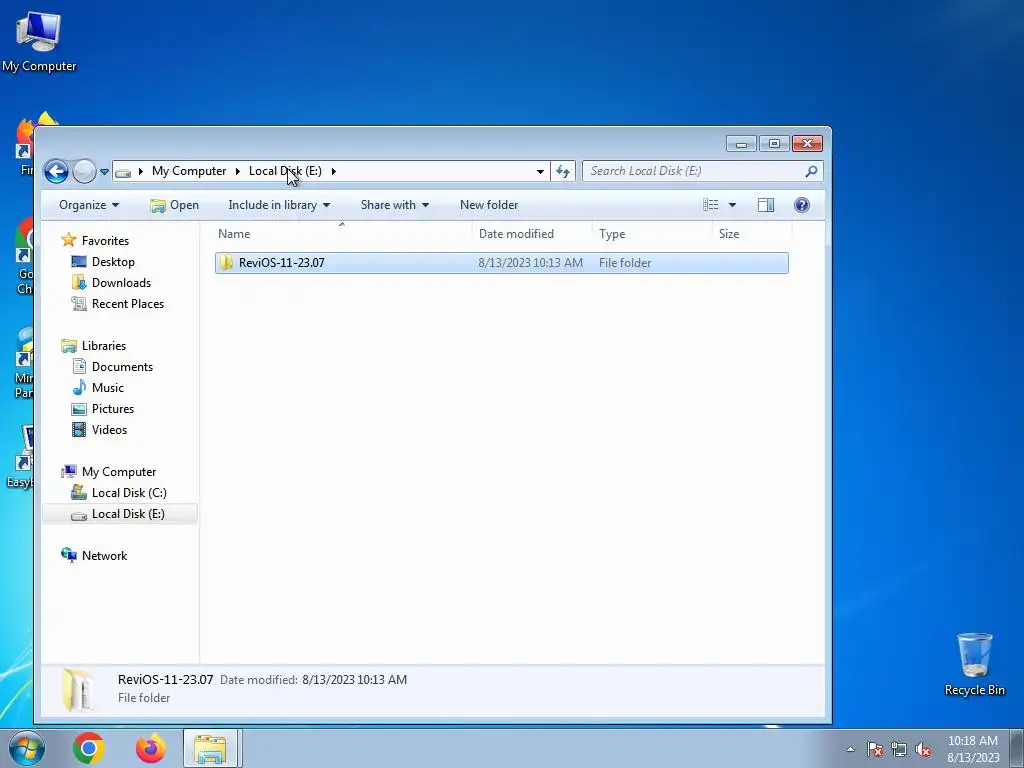Open Local Disk (C:) in navigation pane

pyautogui.click(x=129, y=492)
